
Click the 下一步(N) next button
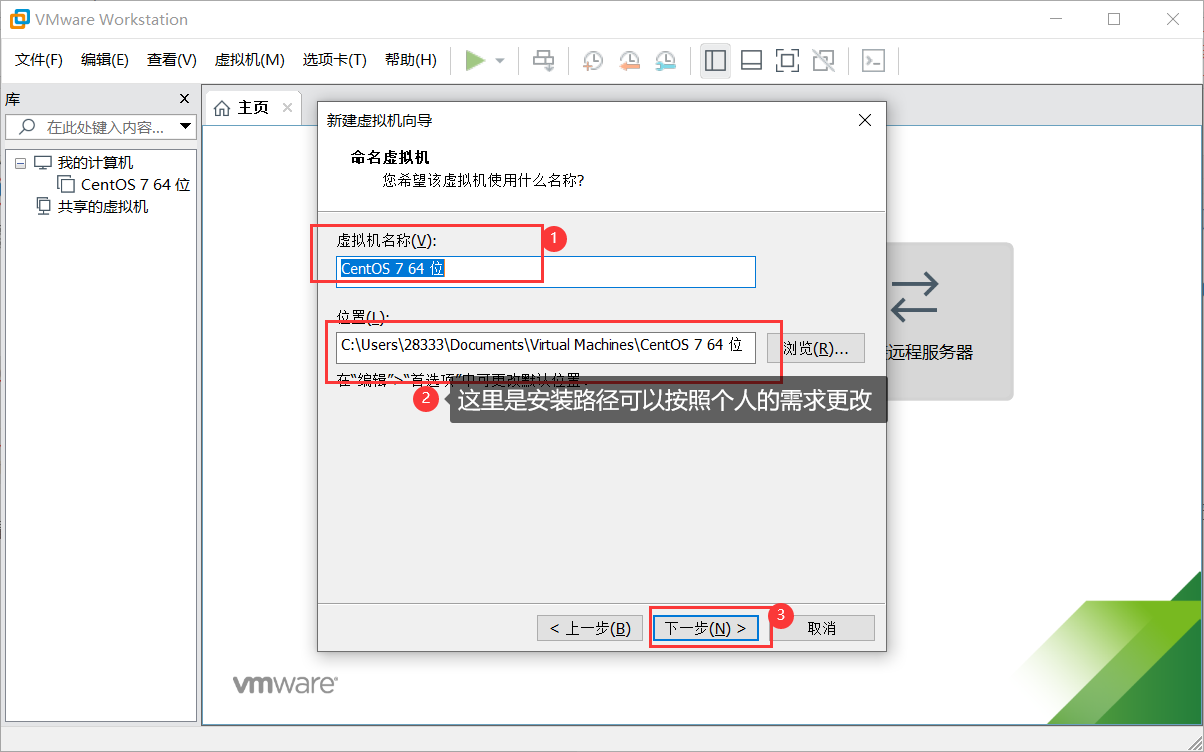coord(706,628)
